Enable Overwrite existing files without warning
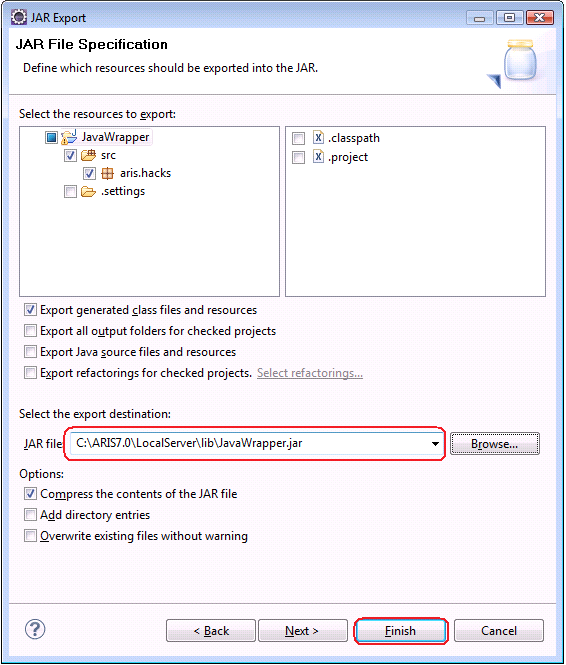566x665 pixels. [30, 536]
